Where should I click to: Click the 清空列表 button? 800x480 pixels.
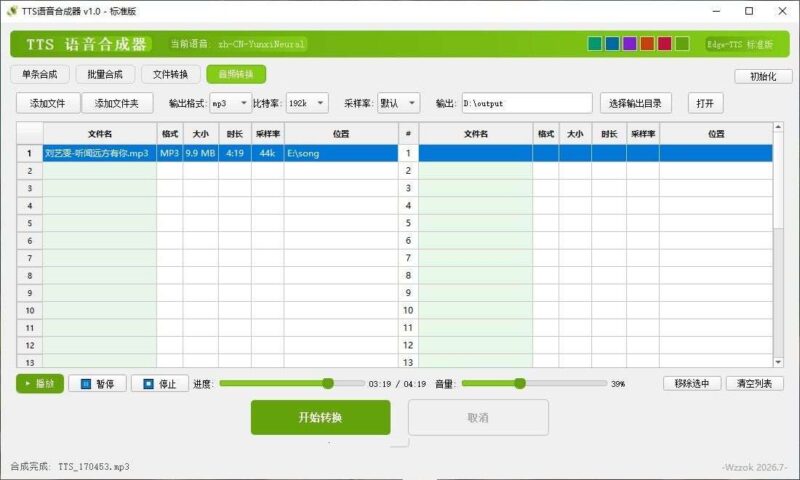click(755, 384)
